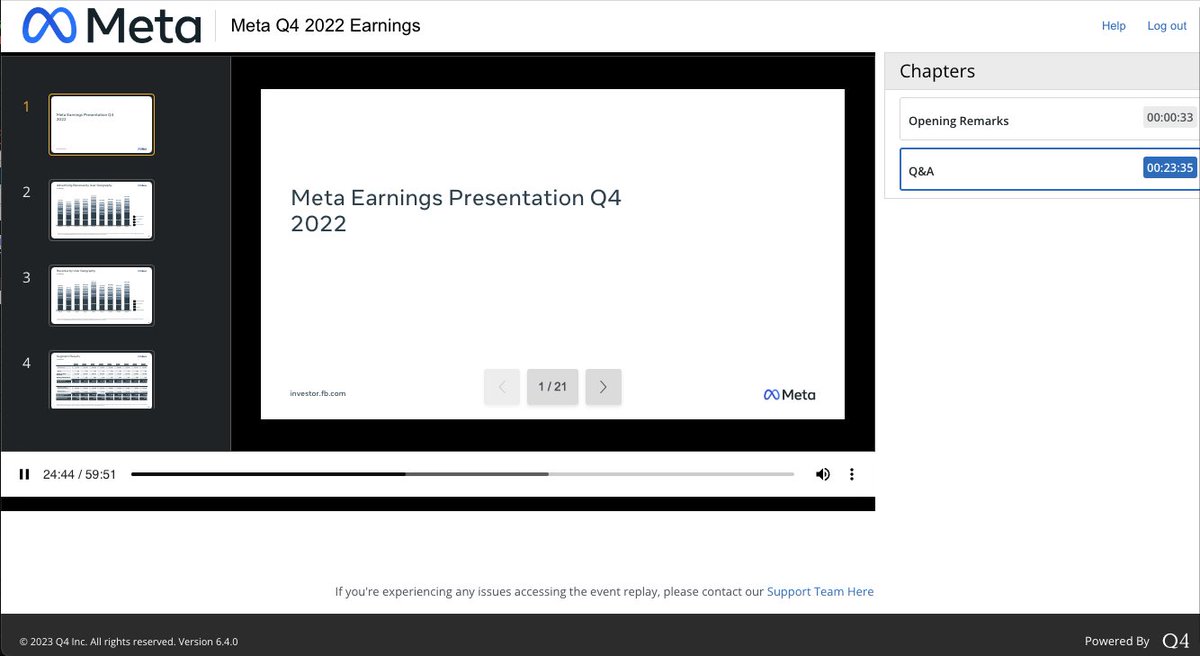1200x656 pixels.
Task: Click the Meta logo in header
Action: (111, 26)
